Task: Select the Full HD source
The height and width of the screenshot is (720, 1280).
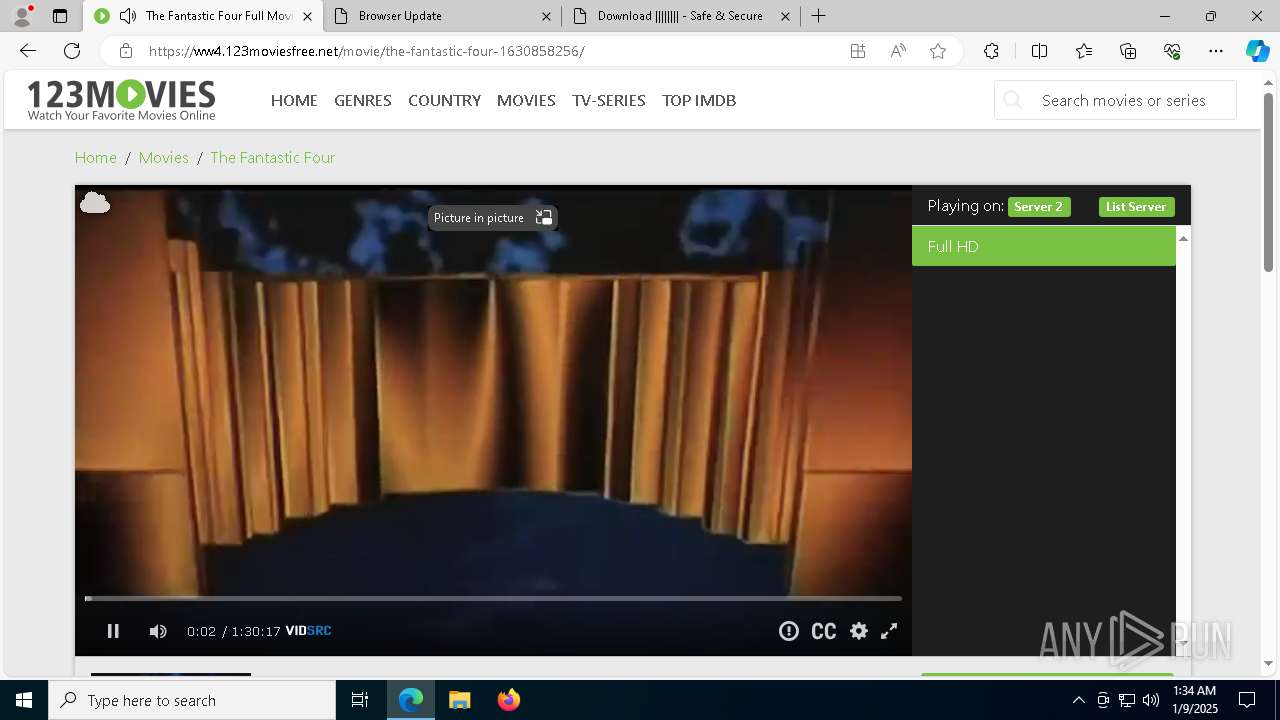Action: coord(1044,246)
